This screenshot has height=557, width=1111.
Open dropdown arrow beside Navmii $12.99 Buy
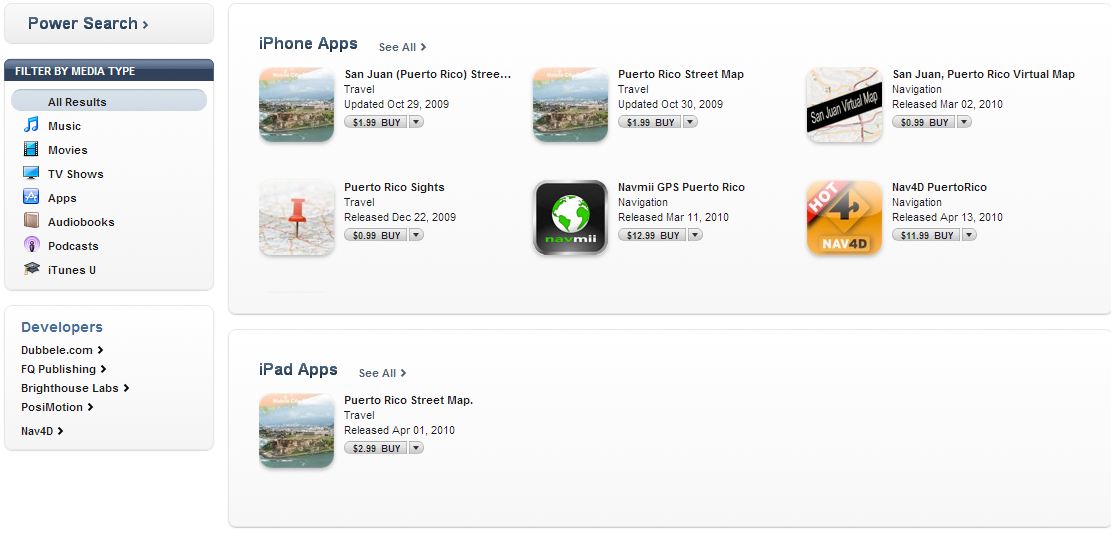(695, 235)
